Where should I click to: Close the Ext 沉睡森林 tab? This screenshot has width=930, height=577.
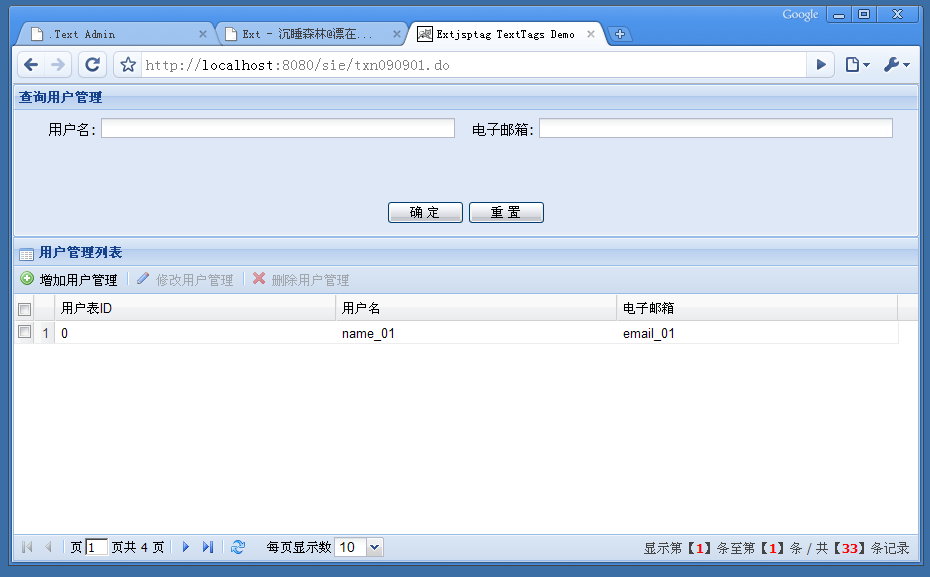coord(397,34)
